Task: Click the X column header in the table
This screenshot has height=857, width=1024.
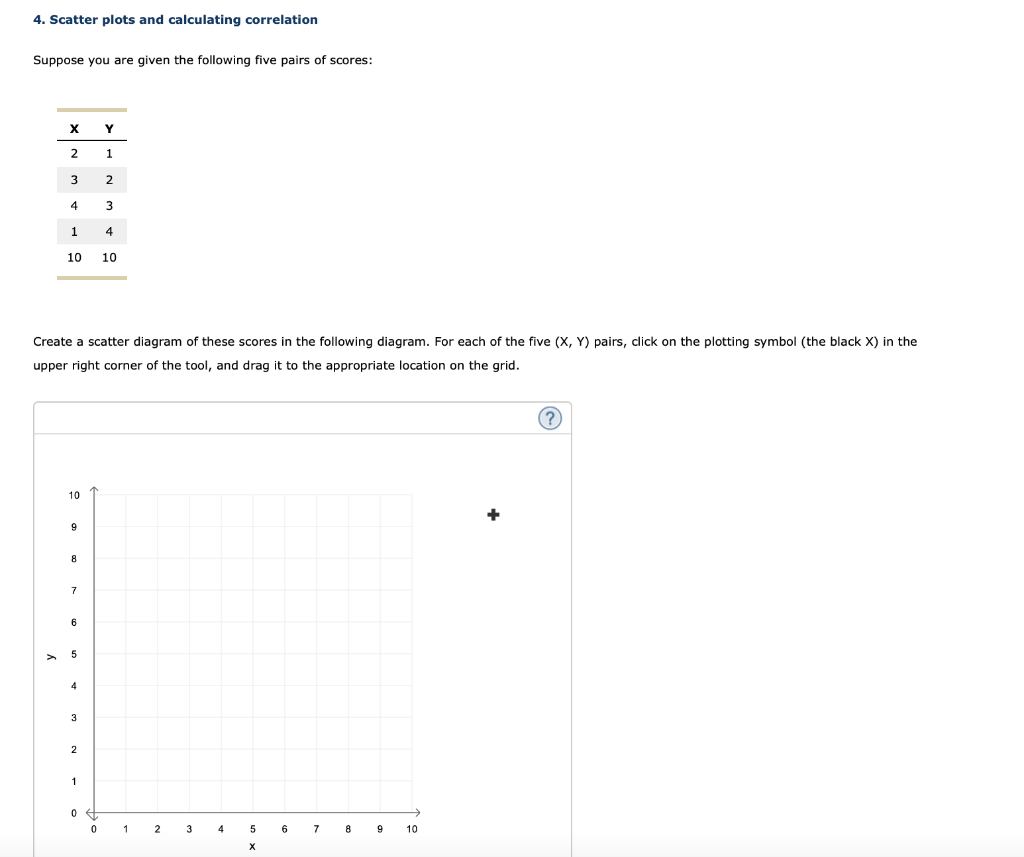Action: [74, 127]
